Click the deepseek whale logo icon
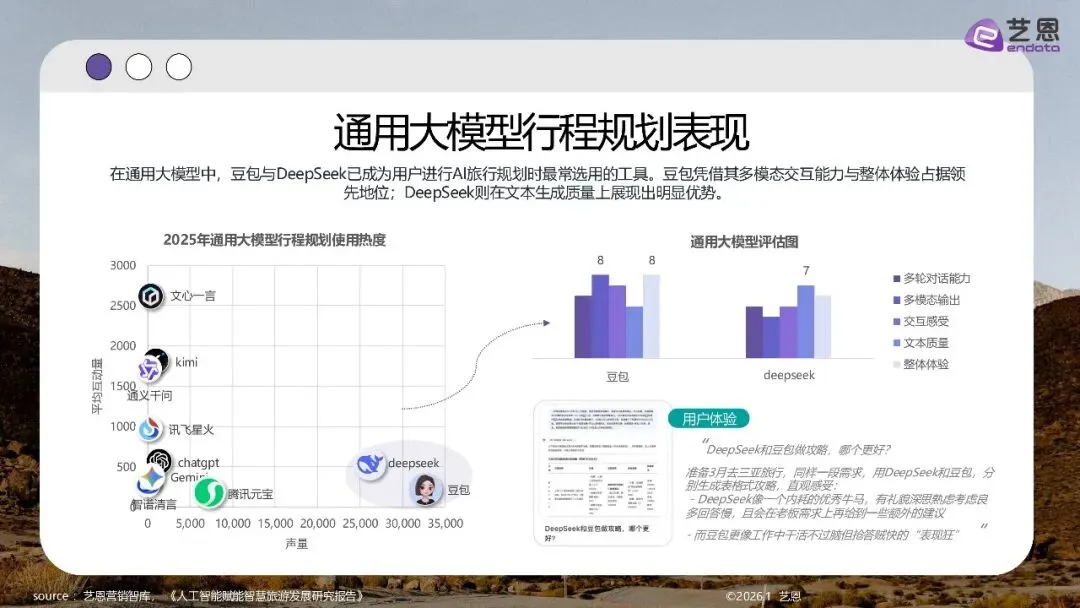The width and height of the screenshot is (1080, 608). click(370, 465)
